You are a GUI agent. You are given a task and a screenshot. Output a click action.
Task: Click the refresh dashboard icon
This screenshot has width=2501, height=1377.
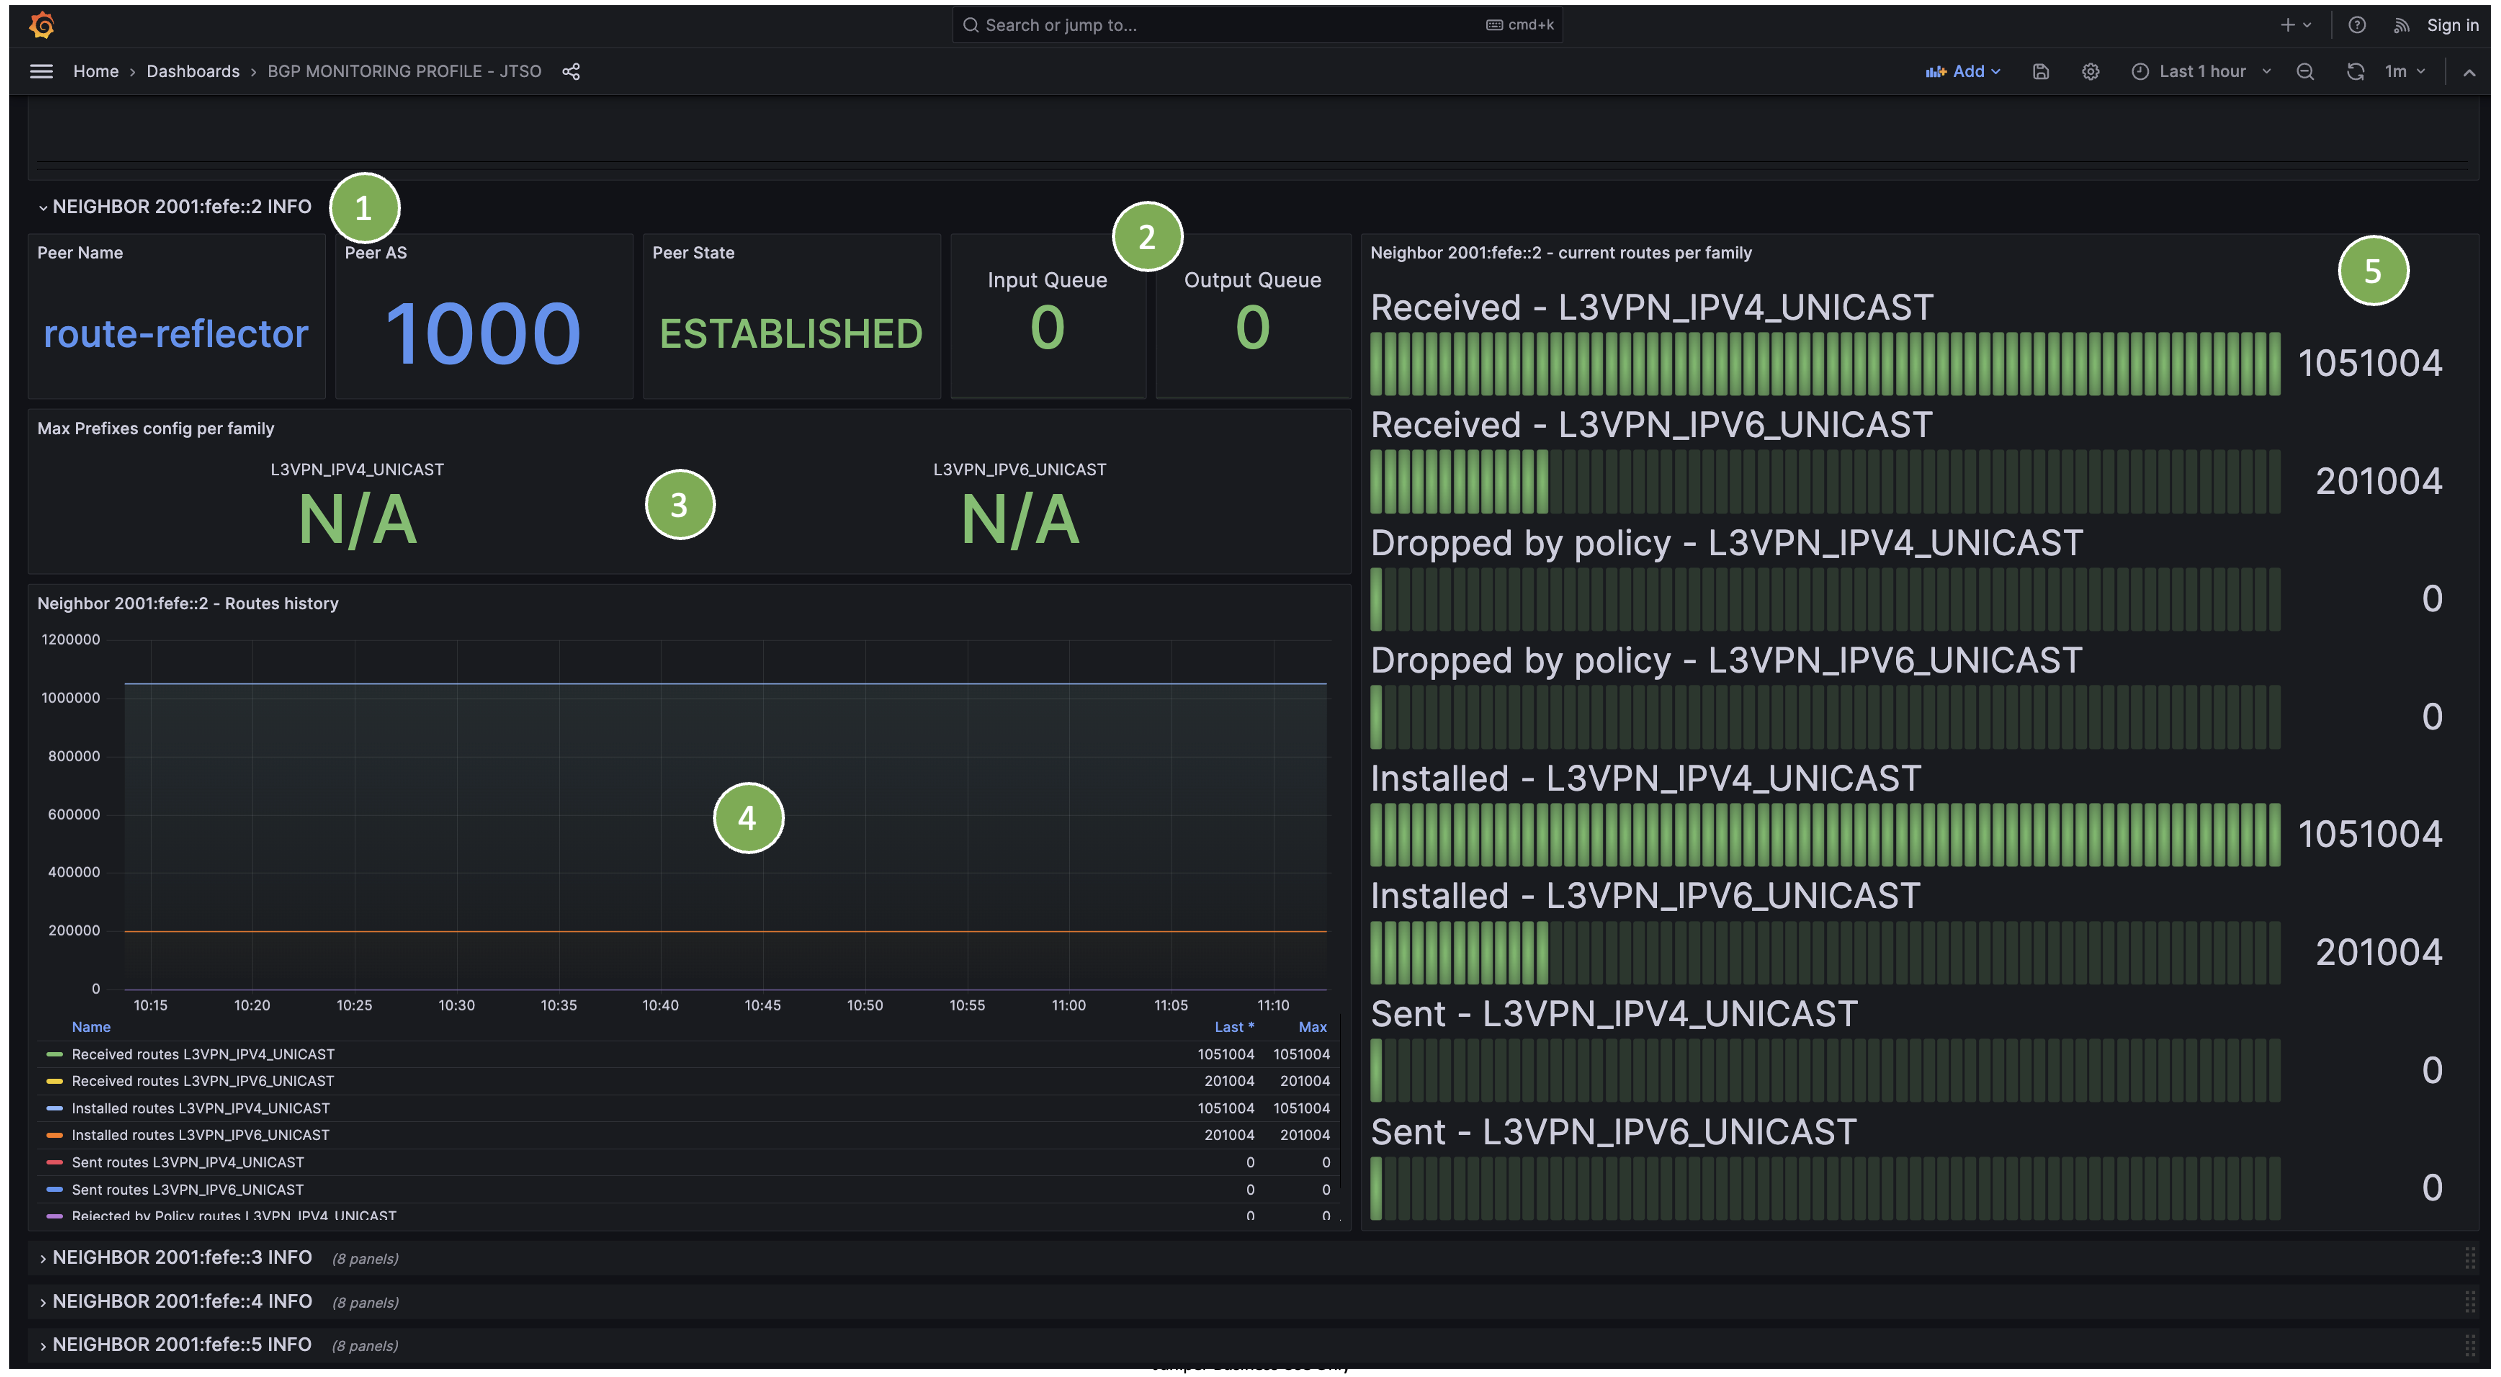2355,71
